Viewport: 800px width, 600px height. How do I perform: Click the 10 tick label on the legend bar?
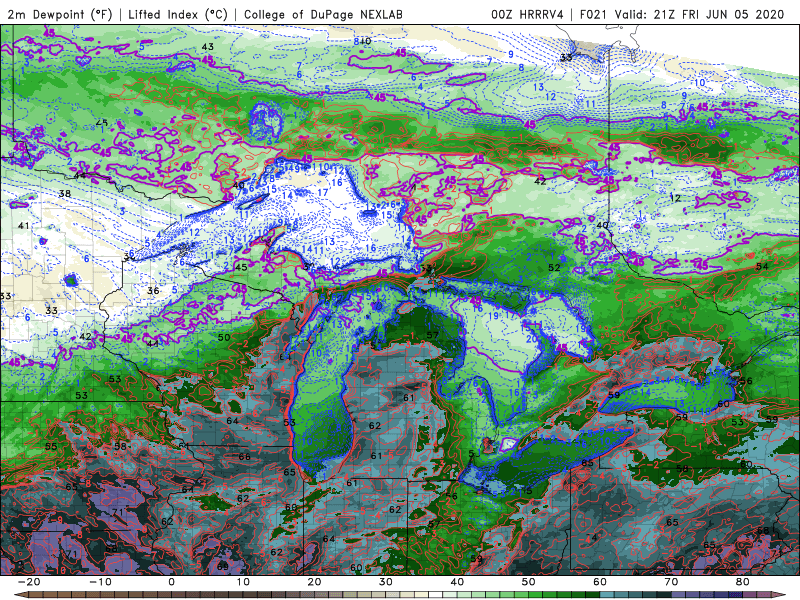[x=243, y=582]
